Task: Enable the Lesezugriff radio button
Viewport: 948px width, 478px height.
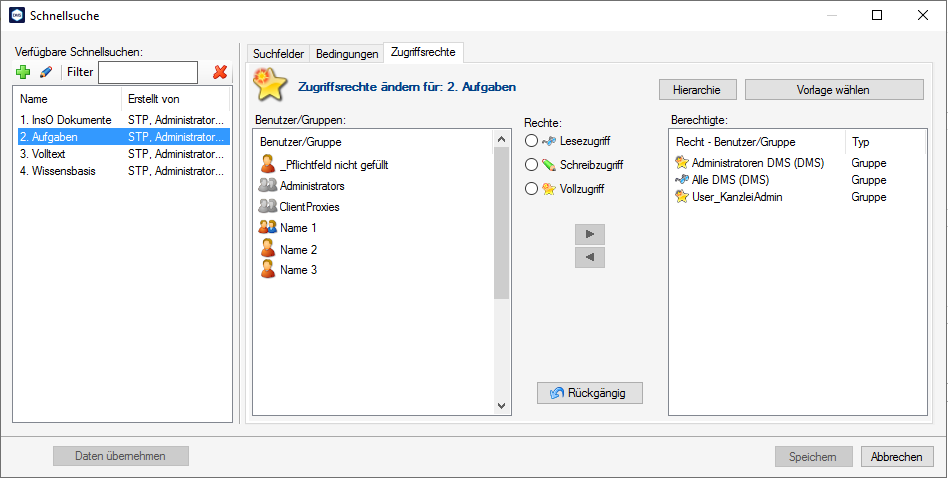Action: pyautogui.click(x=531, y=141)
